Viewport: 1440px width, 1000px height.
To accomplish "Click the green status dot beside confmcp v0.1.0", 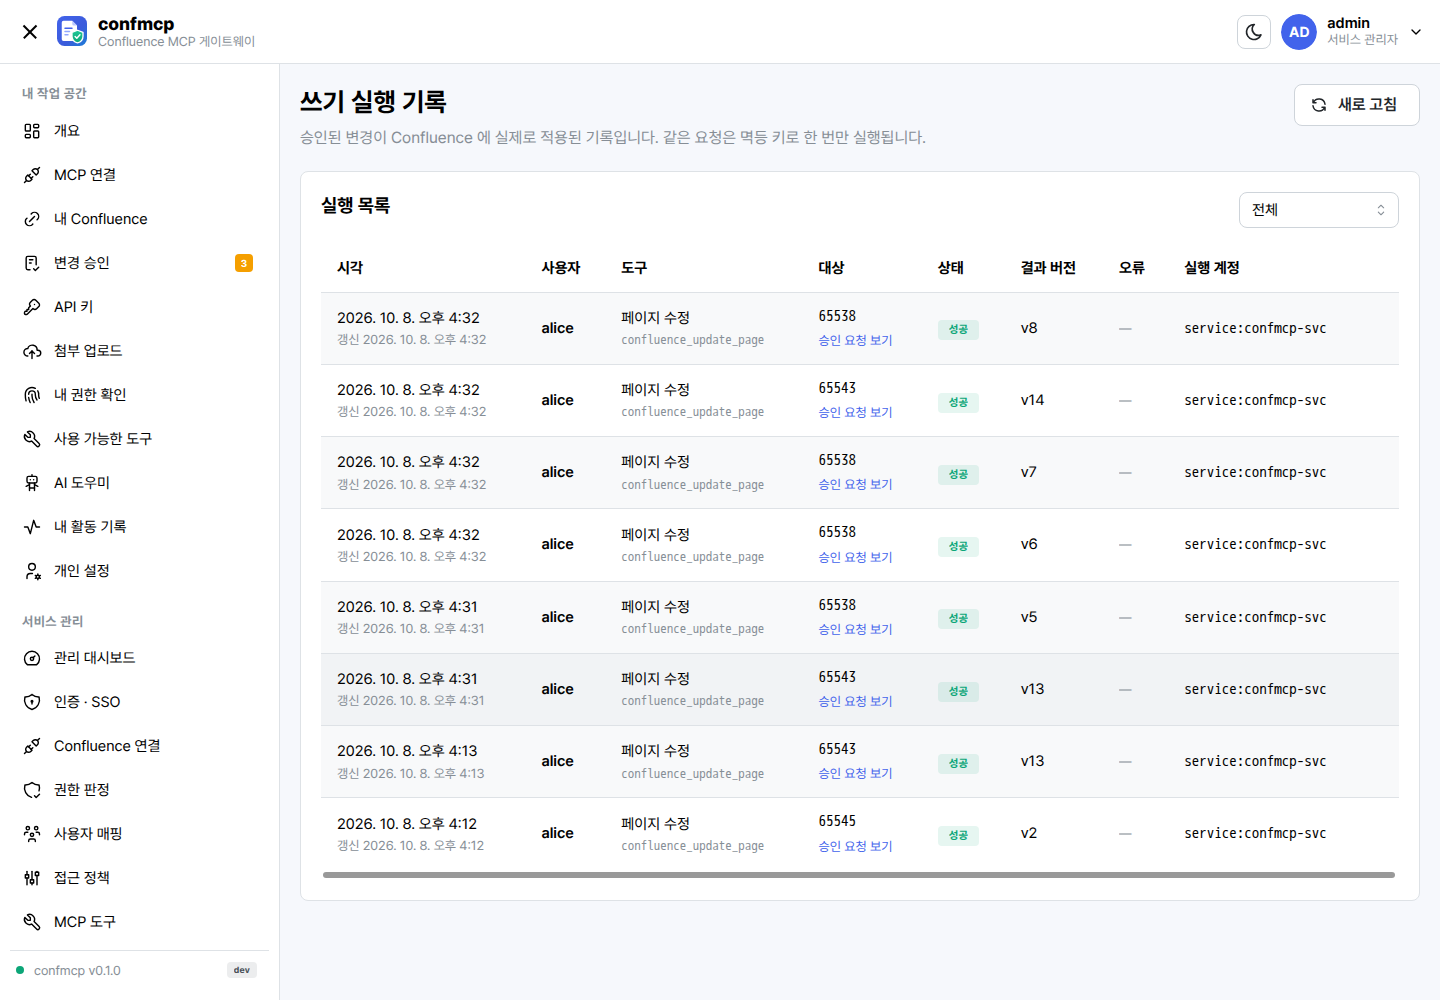I will tap(20, 970).
